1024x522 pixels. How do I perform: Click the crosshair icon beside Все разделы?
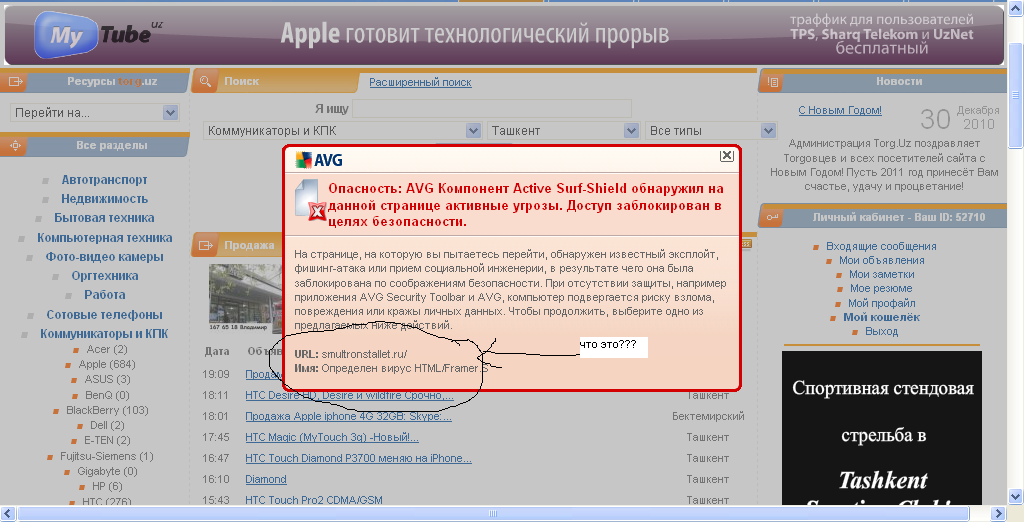tap(16, 146)
